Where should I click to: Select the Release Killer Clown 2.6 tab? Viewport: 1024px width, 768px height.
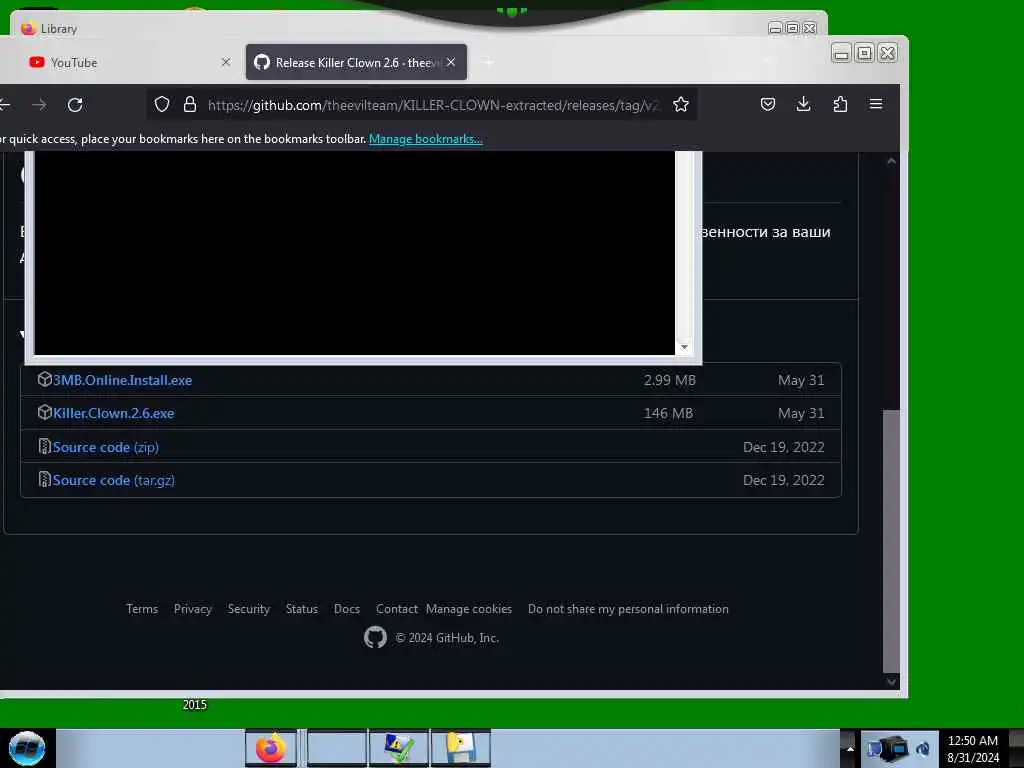coord(356,62)
